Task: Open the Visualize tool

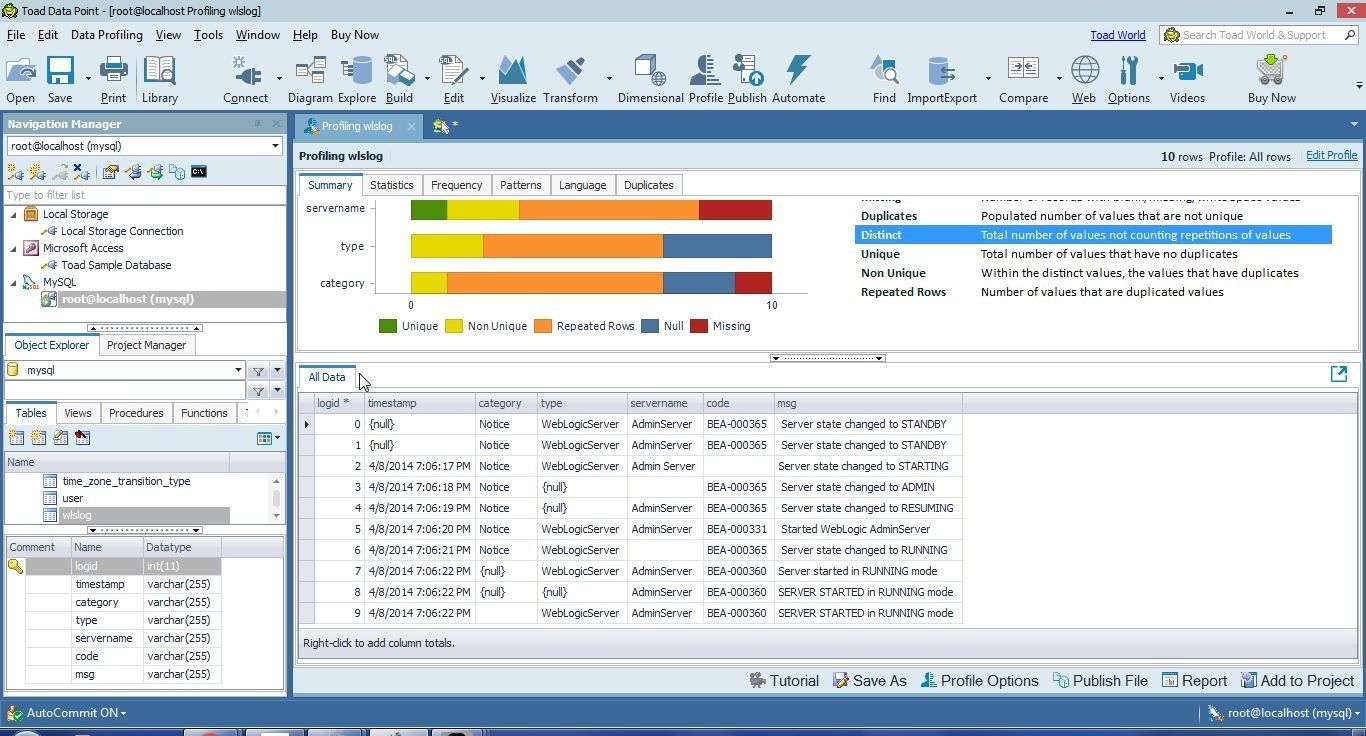Action: (x=513, y=80)
